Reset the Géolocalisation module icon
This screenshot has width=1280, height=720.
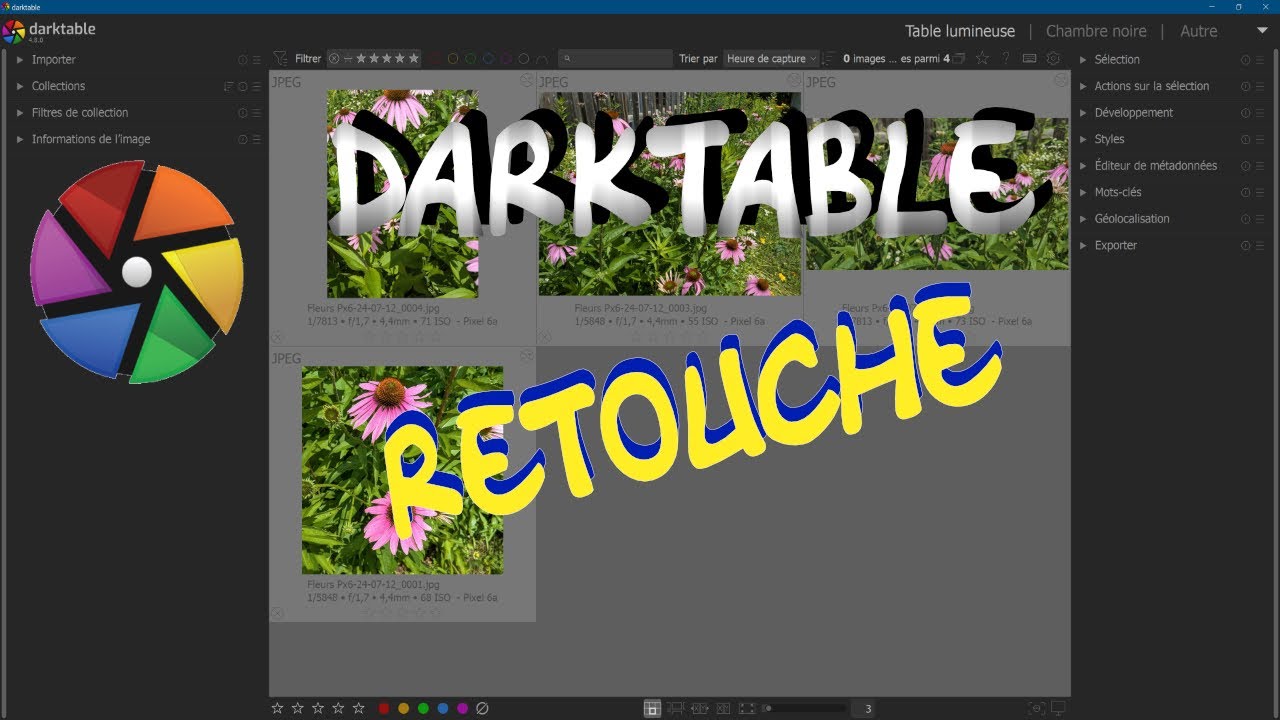click(x=1246, y=219)
